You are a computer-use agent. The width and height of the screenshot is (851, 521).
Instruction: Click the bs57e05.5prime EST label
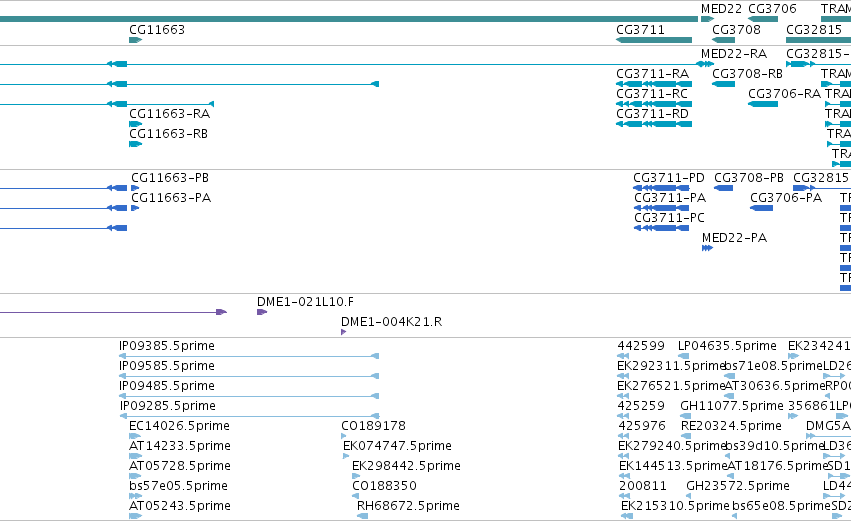tap(178, 486)
